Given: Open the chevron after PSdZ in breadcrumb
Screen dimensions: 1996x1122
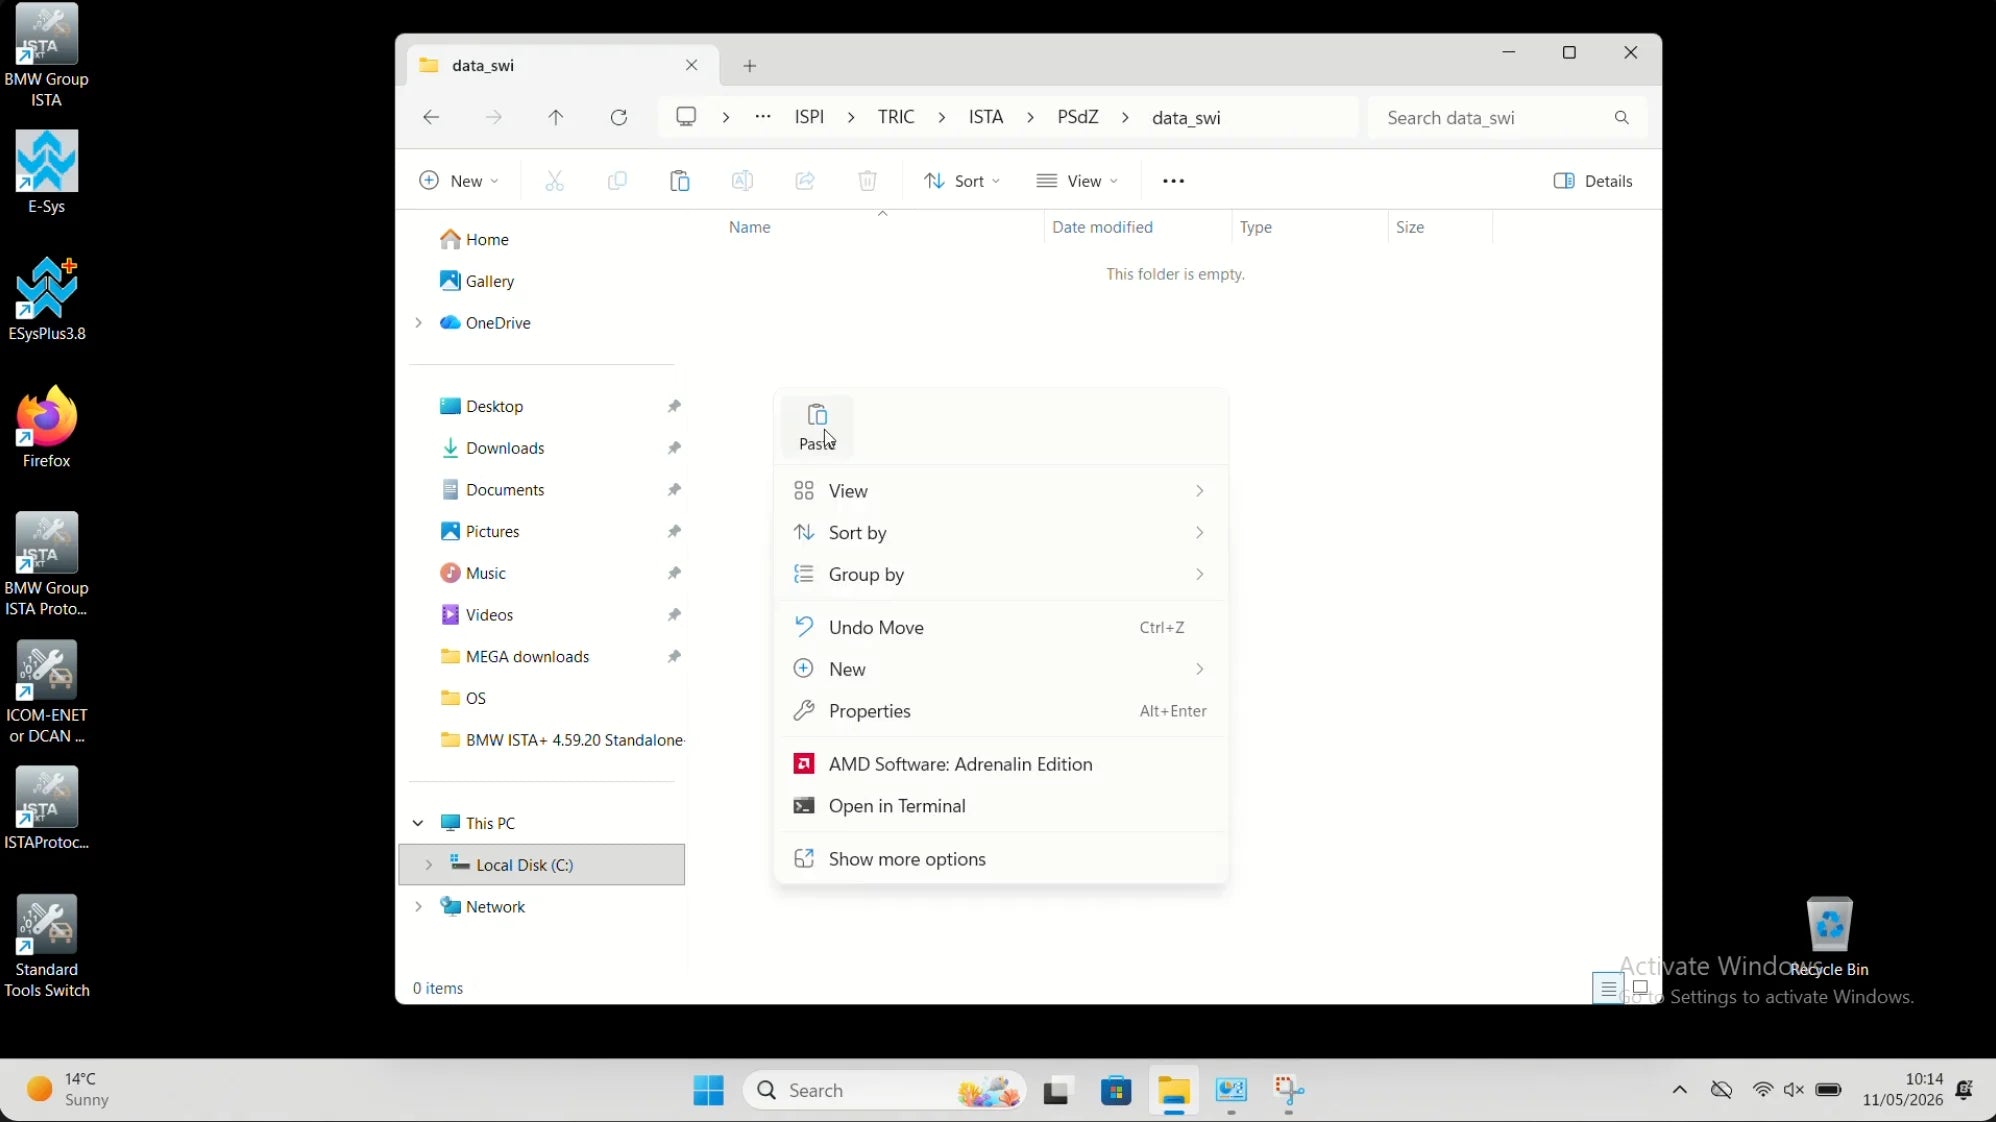Looking at the screenshot, I should pos(1126,118).
